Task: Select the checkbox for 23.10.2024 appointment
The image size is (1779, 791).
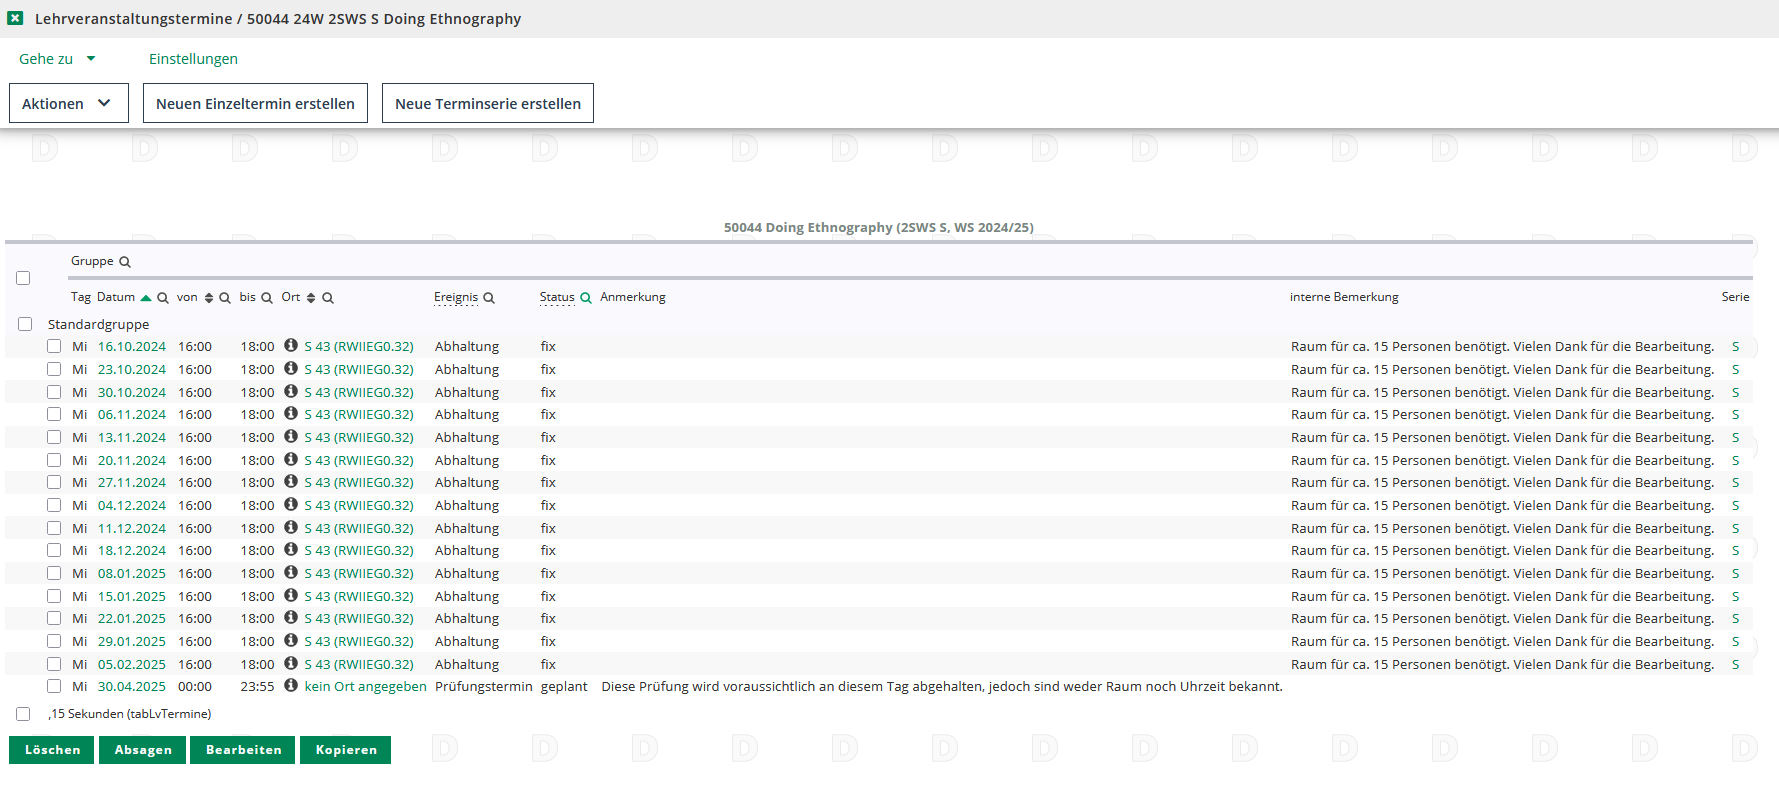Action: pyautogui.click(x=54, y=369)
